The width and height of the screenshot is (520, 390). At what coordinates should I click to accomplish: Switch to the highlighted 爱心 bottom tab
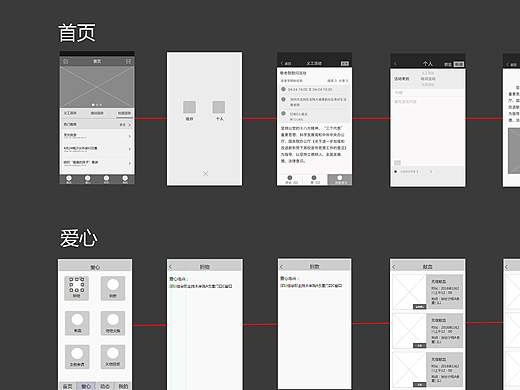tap(86, 386)
